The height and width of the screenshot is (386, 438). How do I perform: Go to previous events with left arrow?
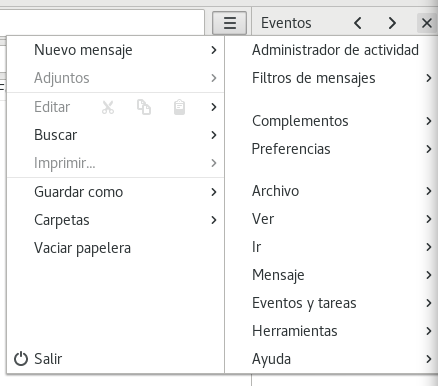[358, 23]
